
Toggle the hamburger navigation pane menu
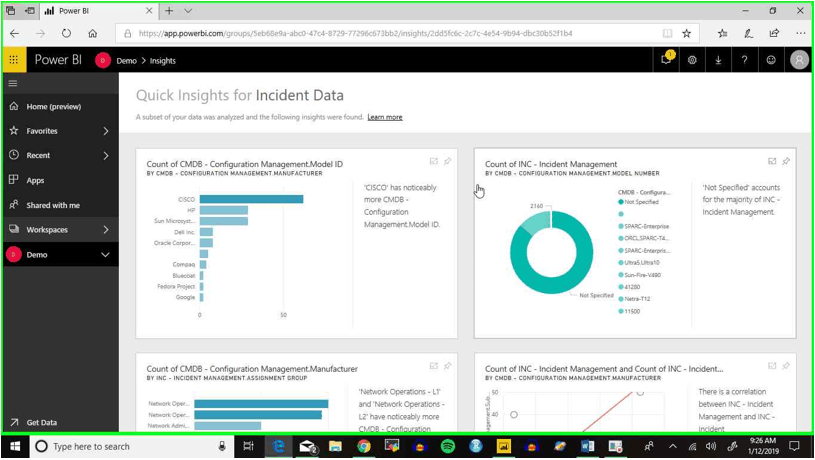13,83
